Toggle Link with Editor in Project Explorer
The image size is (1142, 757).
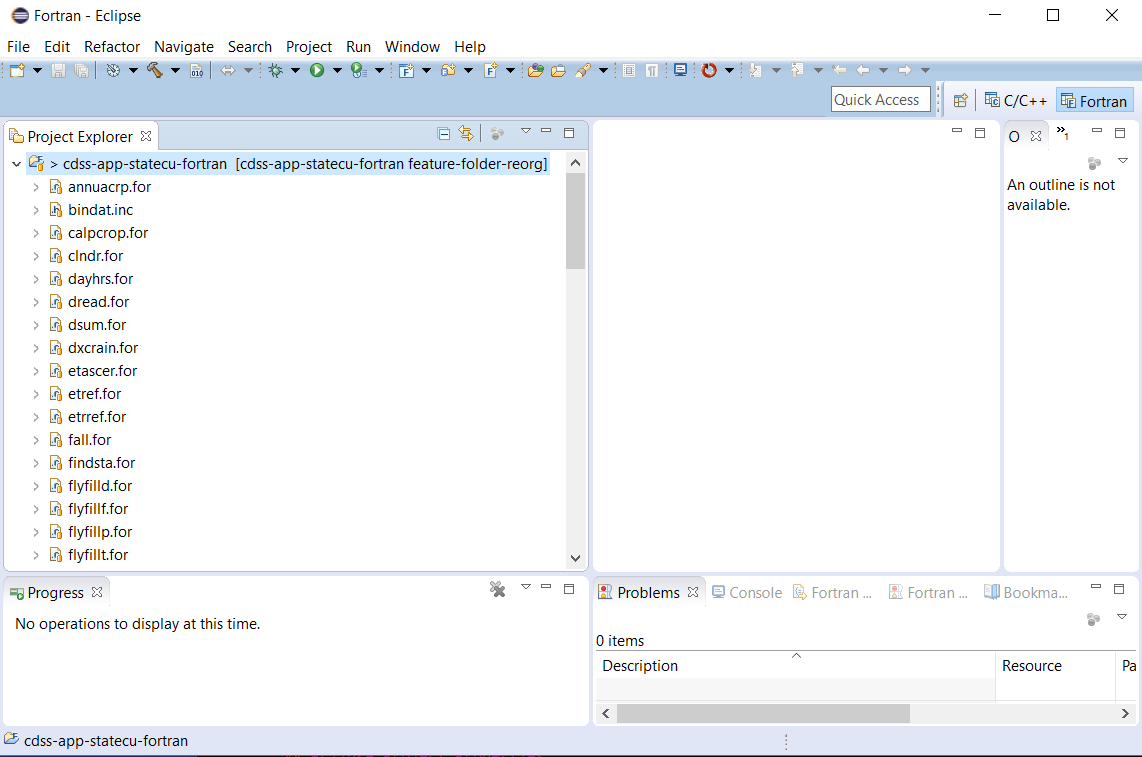coord(466,133)
